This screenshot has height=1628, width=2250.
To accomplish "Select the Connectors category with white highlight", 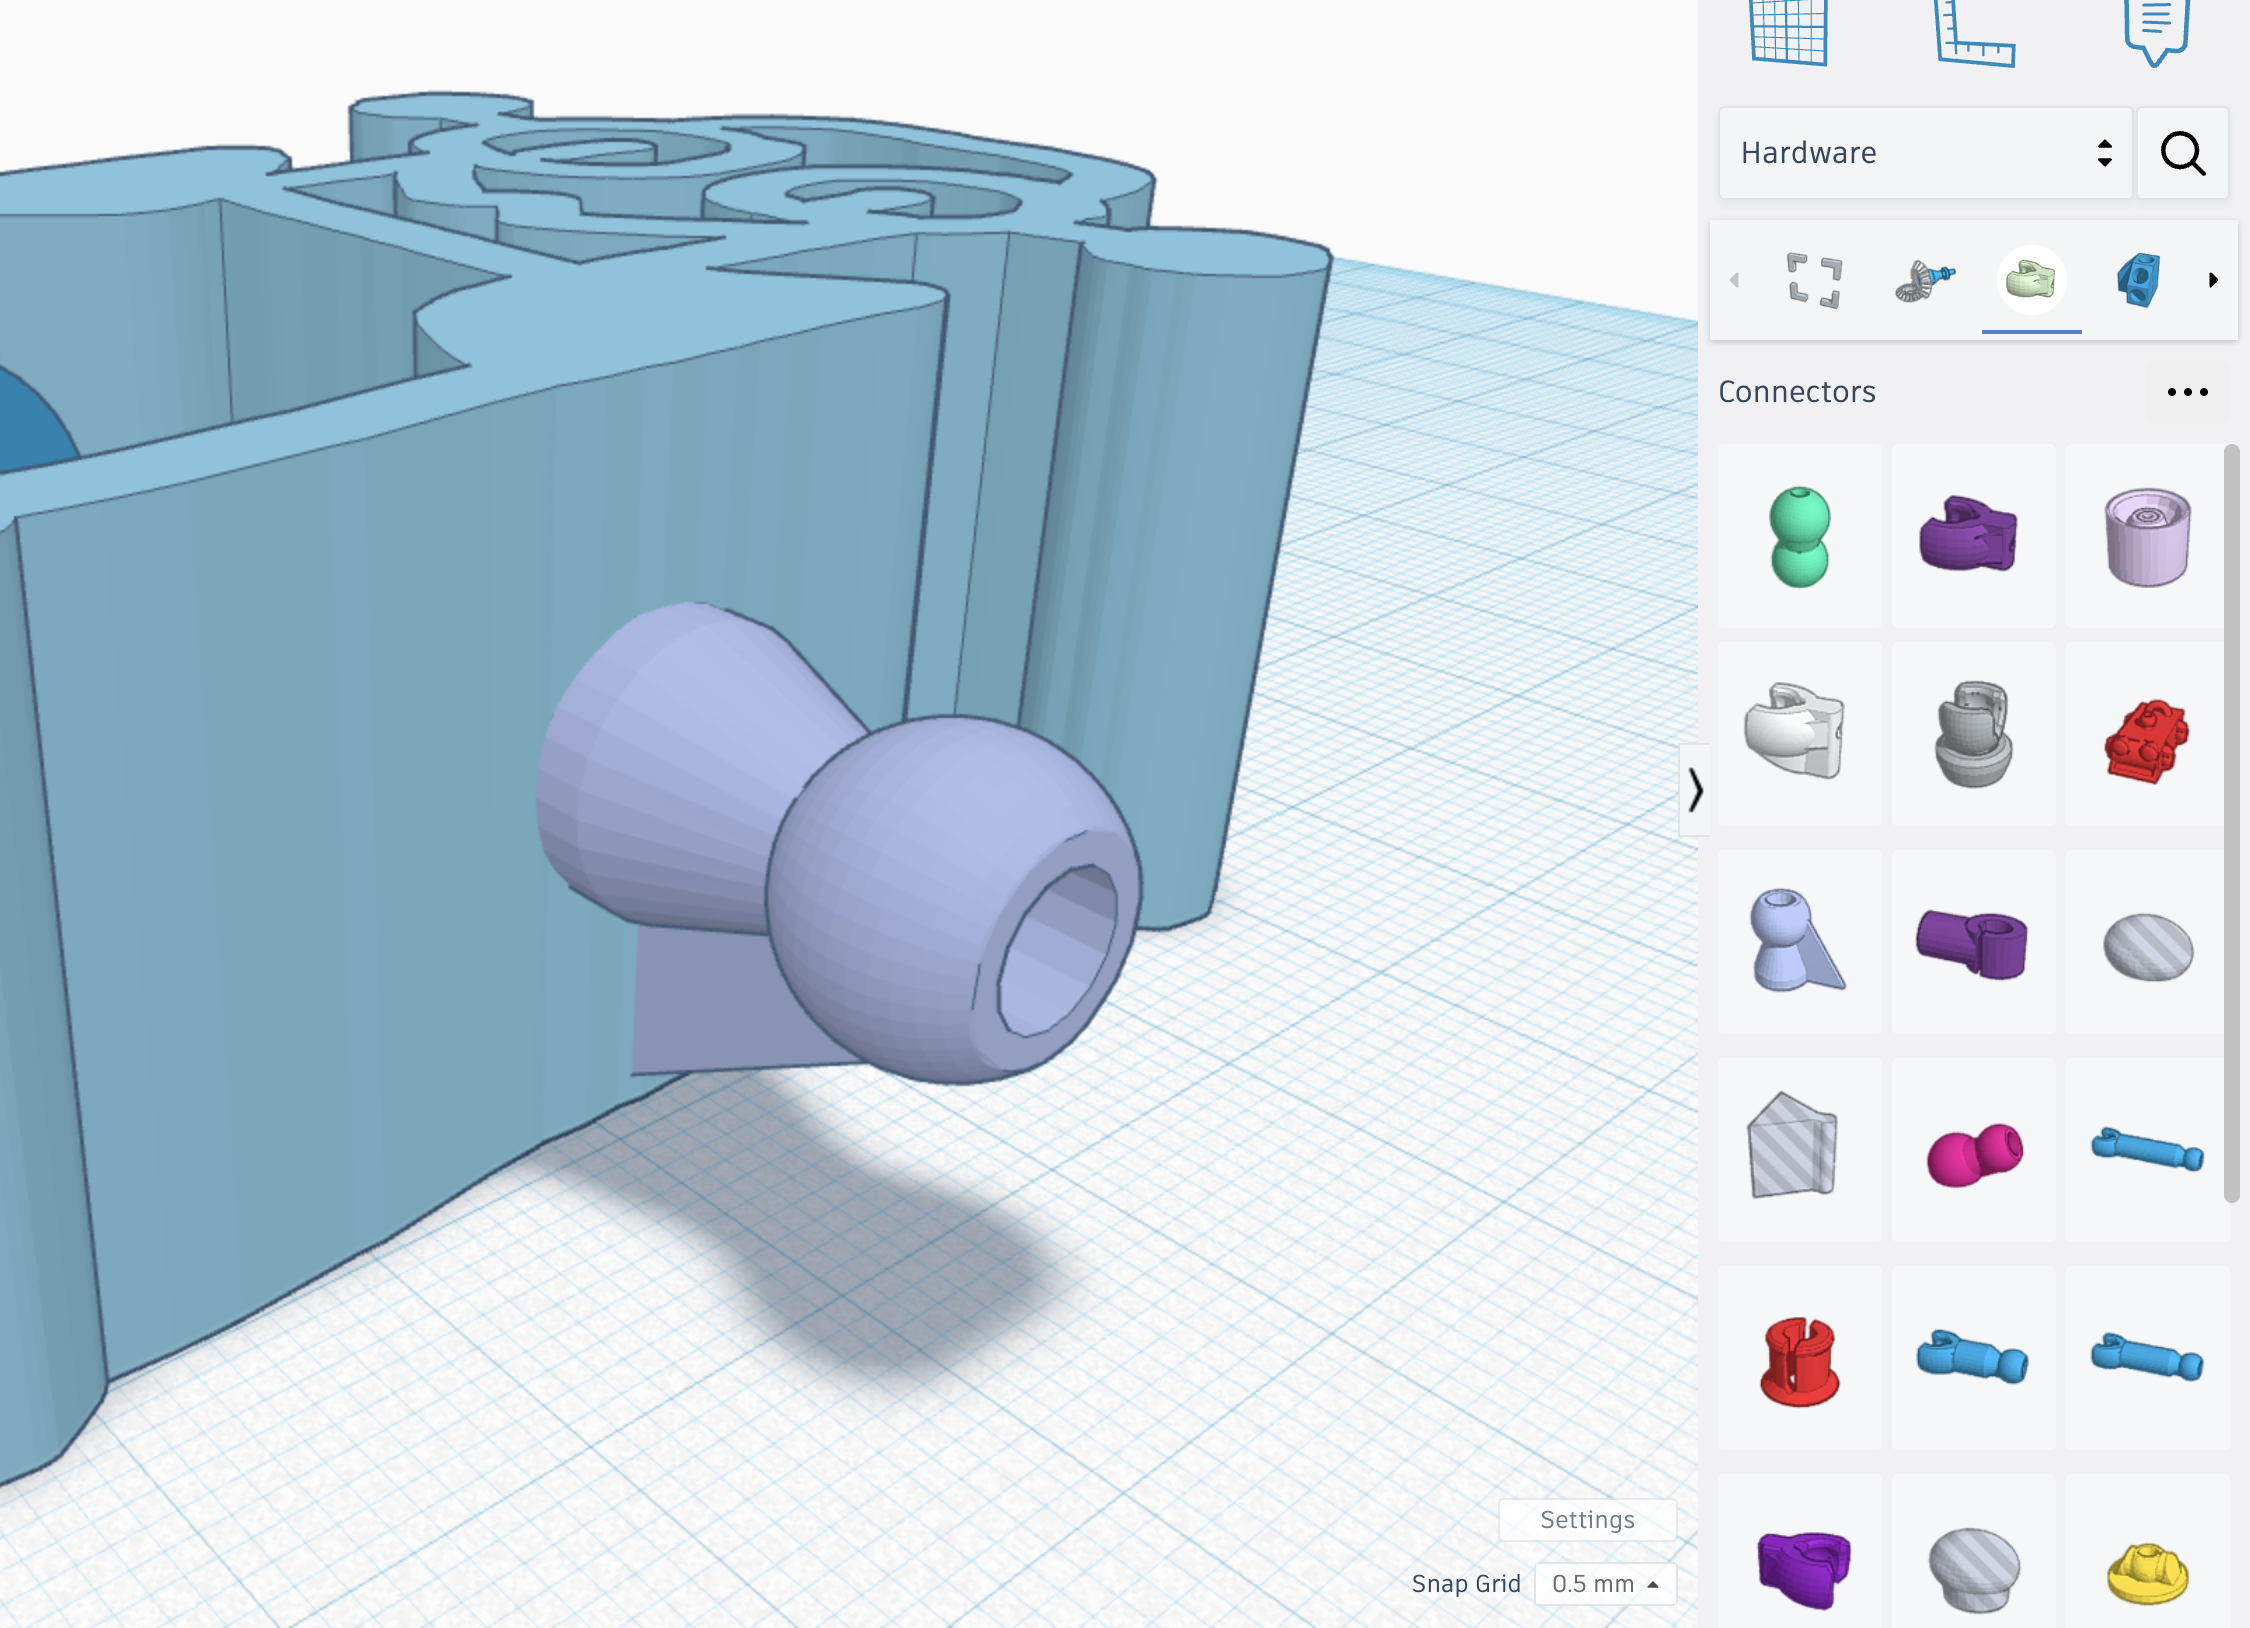I will tap(2030, 281).
